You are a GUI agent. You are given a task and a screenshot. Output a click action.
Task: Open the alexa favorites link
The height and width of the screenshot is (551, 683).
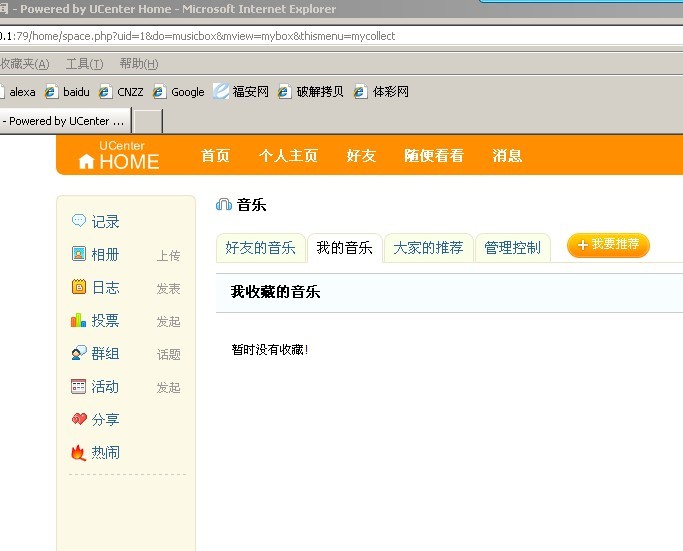coord(22,92)
